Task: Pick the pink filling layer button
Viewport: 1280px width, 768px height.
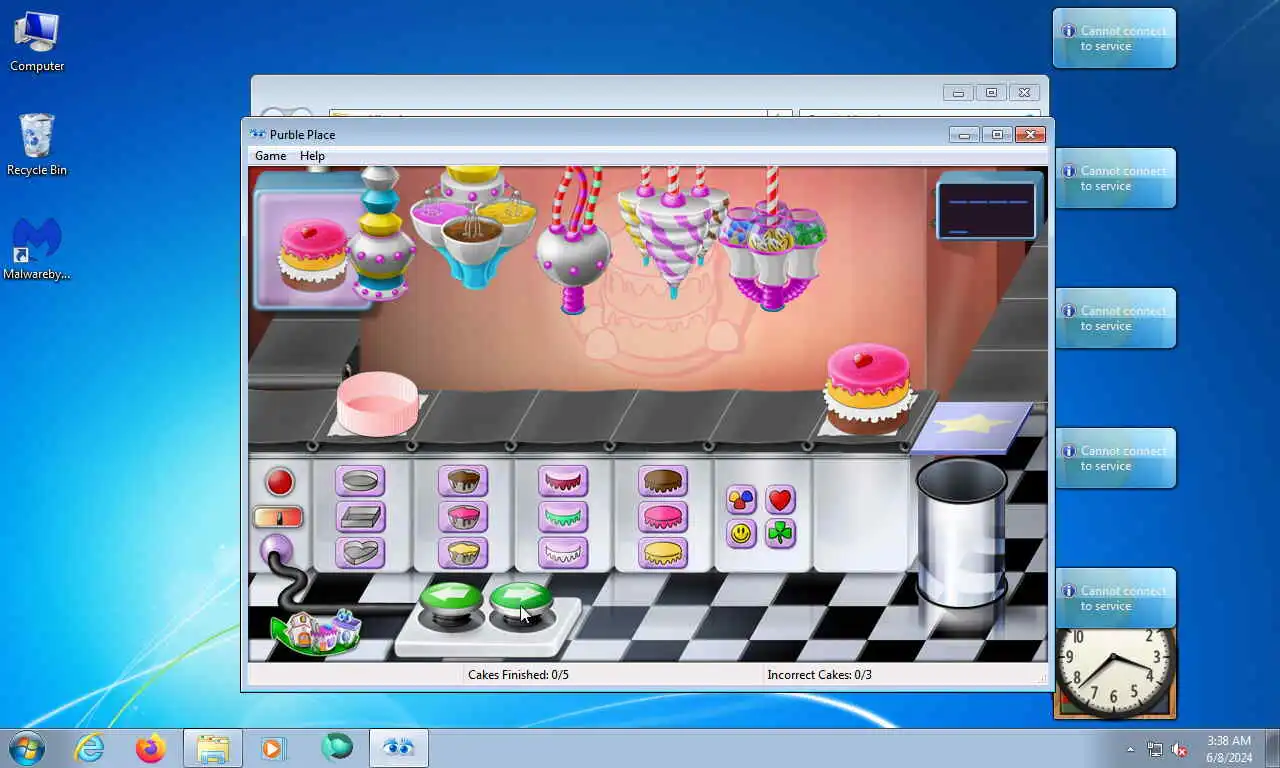Action: 563,481
